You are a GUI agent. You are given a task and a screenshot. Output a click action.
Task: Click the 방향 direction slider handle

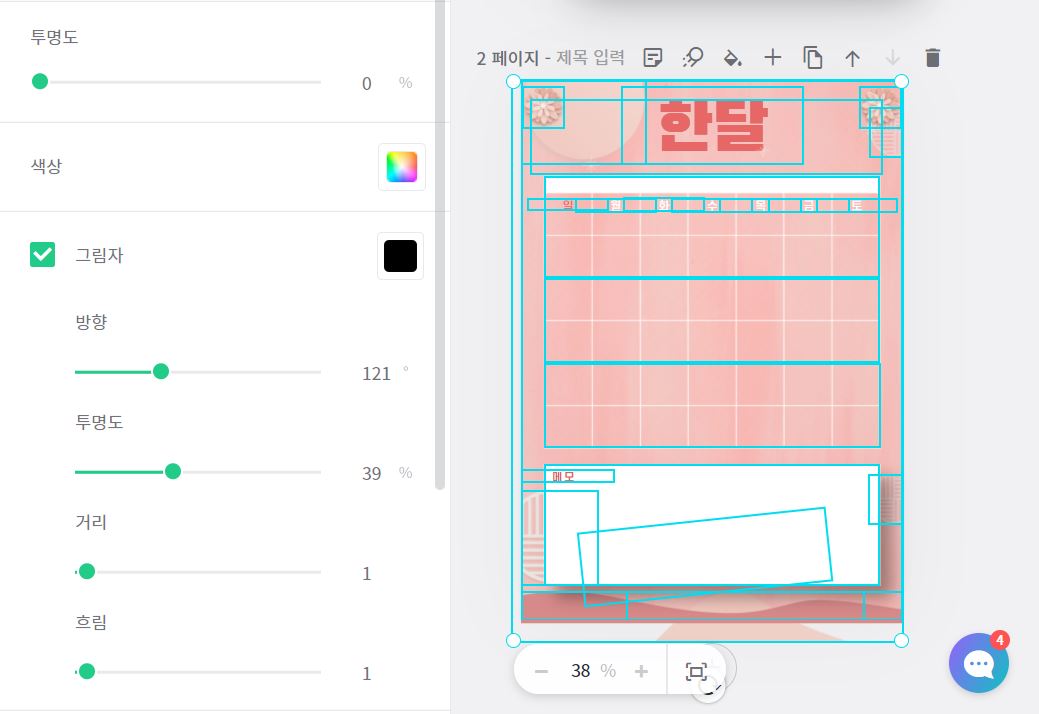coord(160,372)
